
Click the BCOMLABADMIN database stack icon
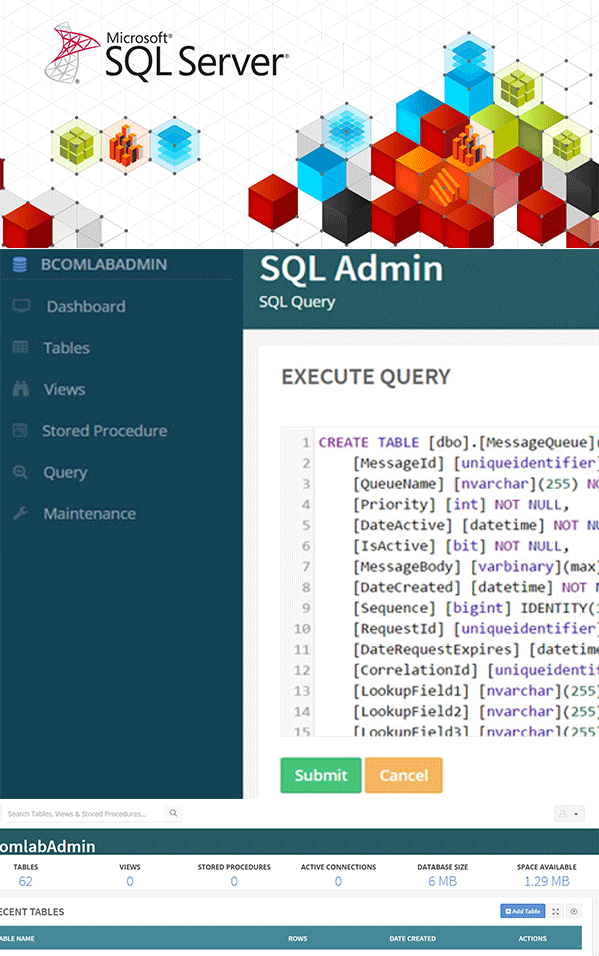tap(20, 265)
